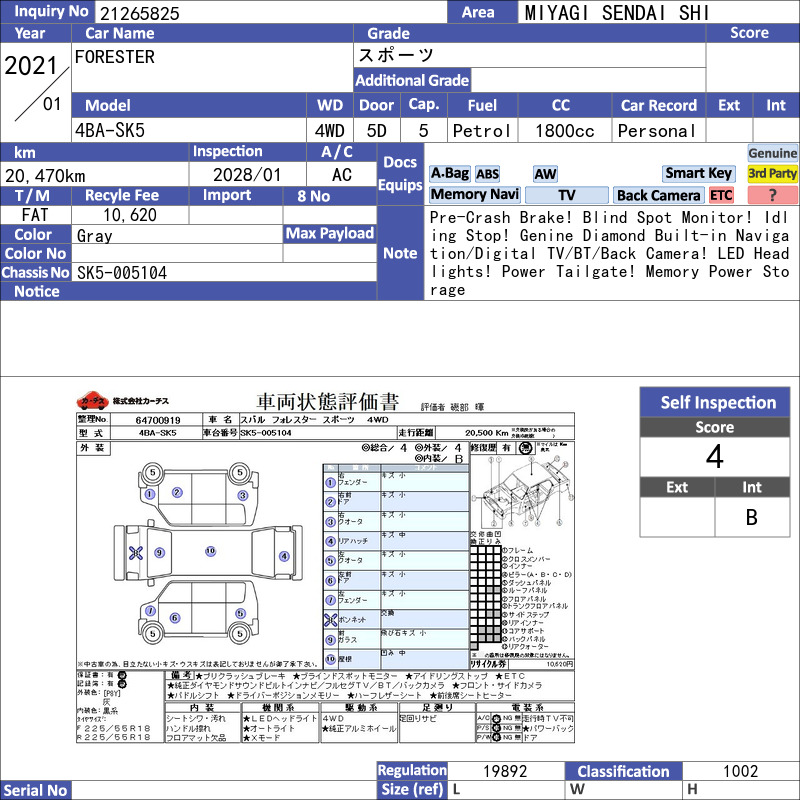Click the ABS equipment badge
Screen dimensions: 800x800
[x=487, y=174]
